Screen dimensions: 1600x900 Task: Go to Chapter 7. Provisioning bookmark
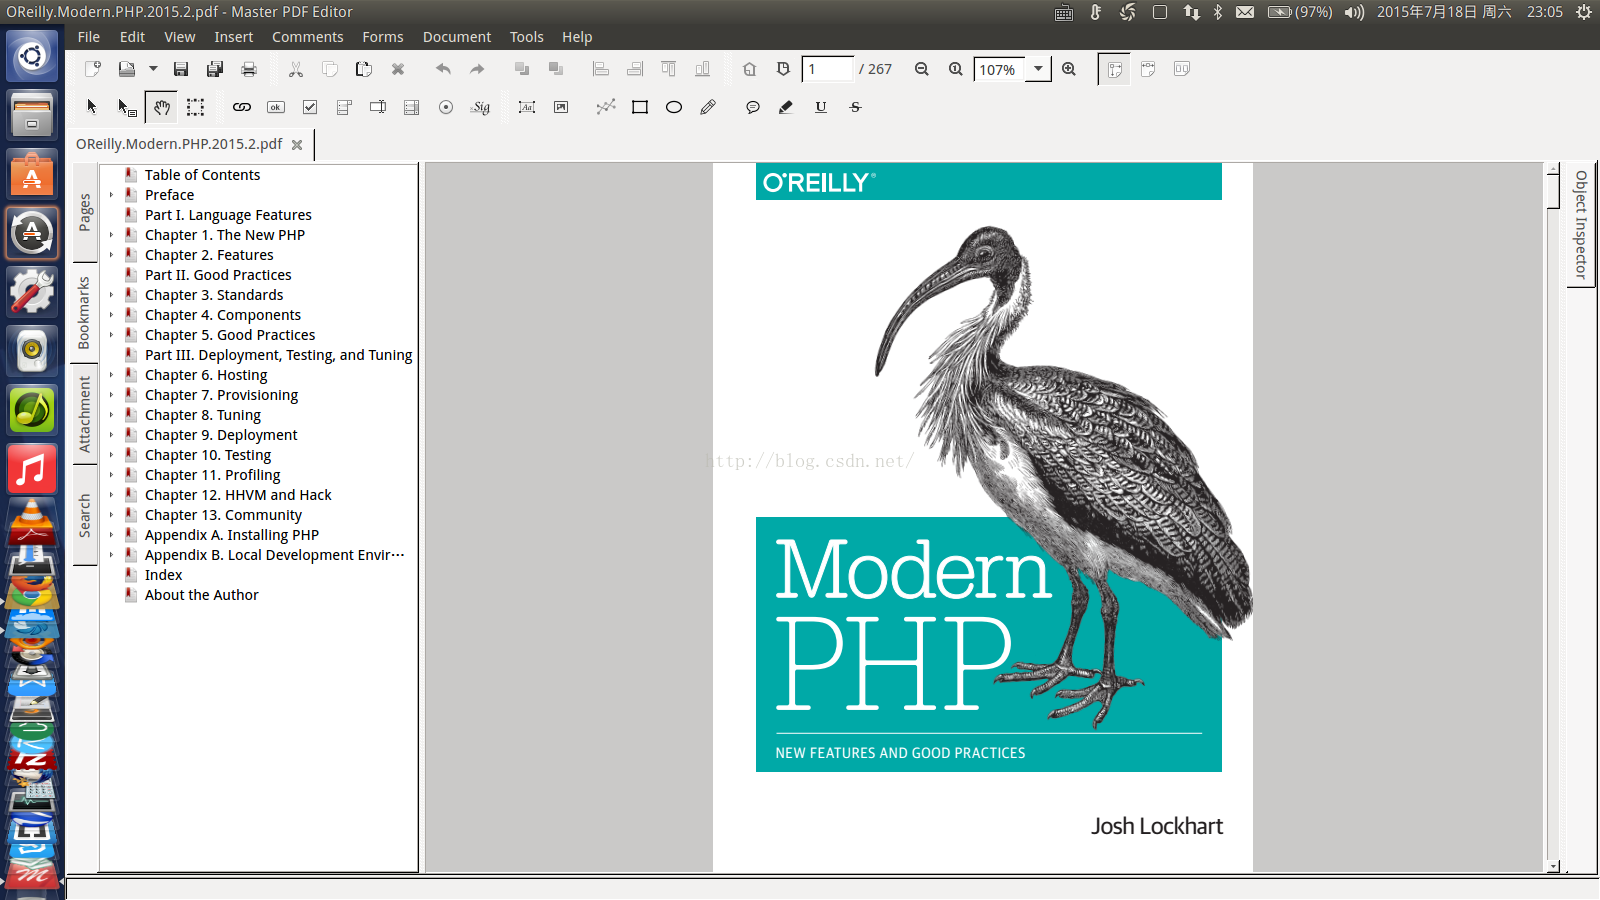coord(221,395)
